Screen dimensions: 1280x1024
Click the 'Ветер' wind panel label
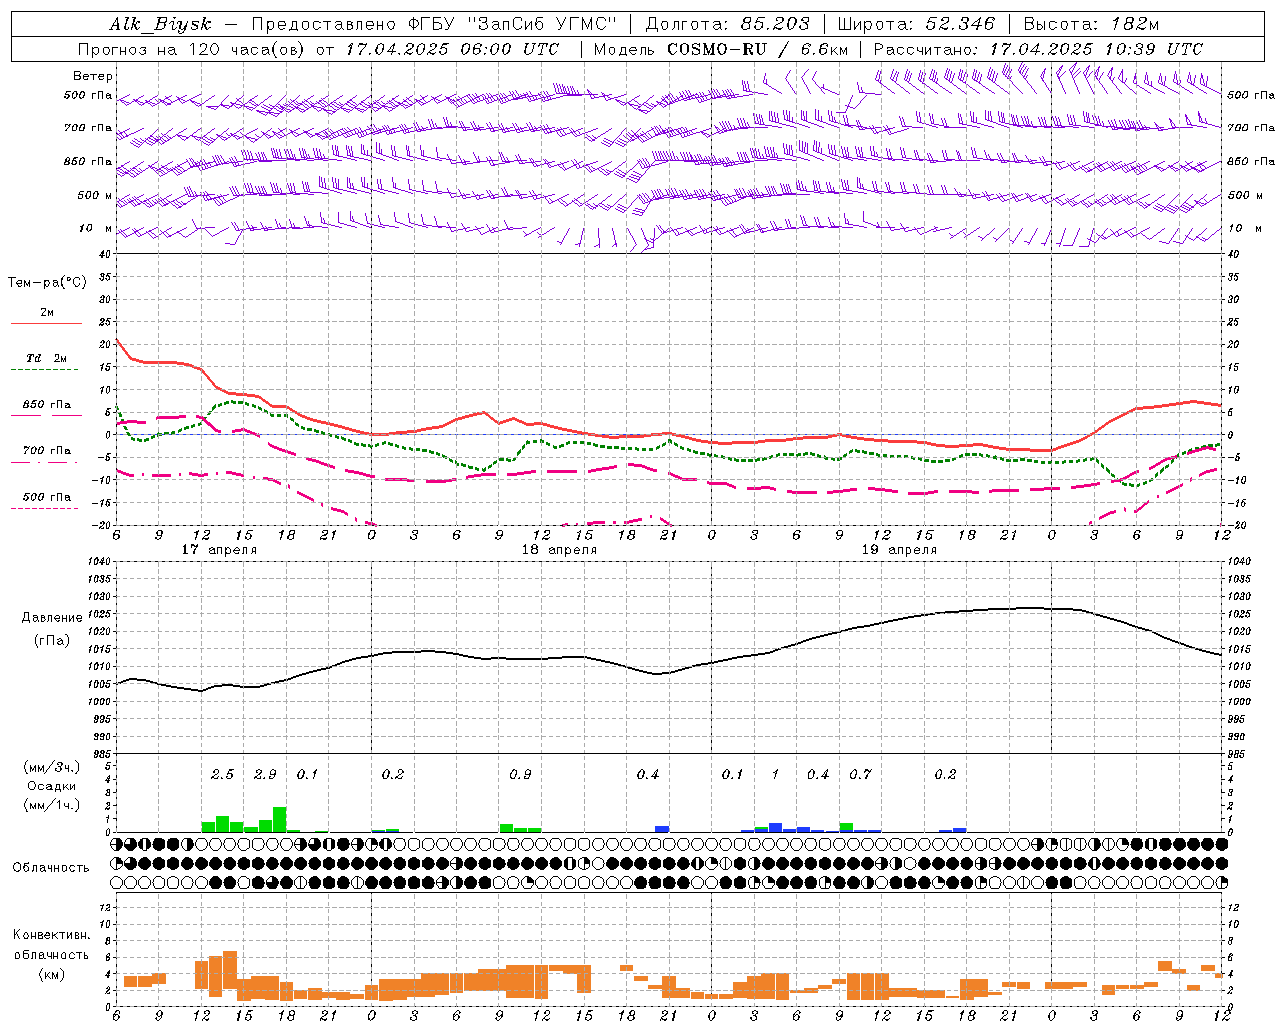click(93, 76)
